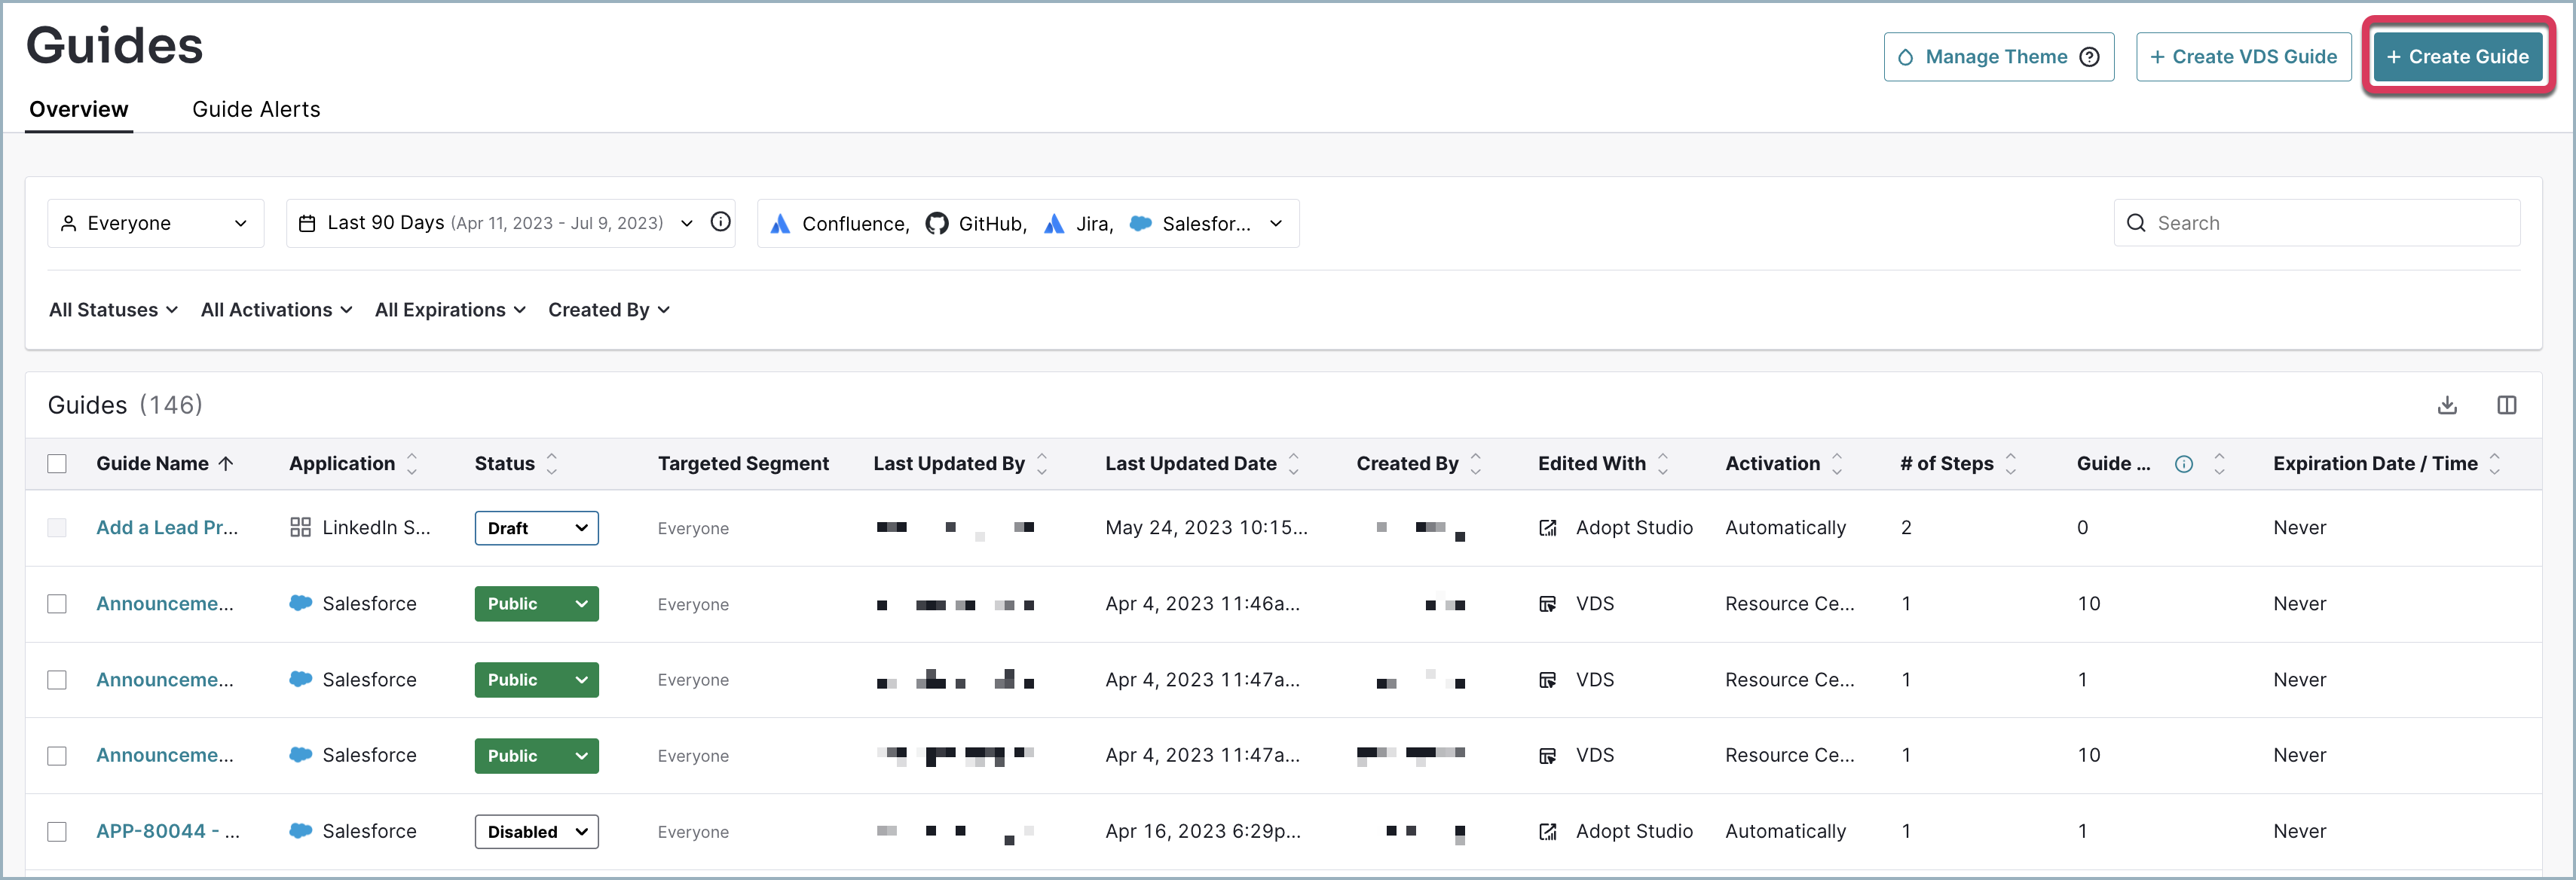Open the APP-80044 guide link
Image resolution: width=2576 pixels, height=880 pixels.
(x=168, y=831)
